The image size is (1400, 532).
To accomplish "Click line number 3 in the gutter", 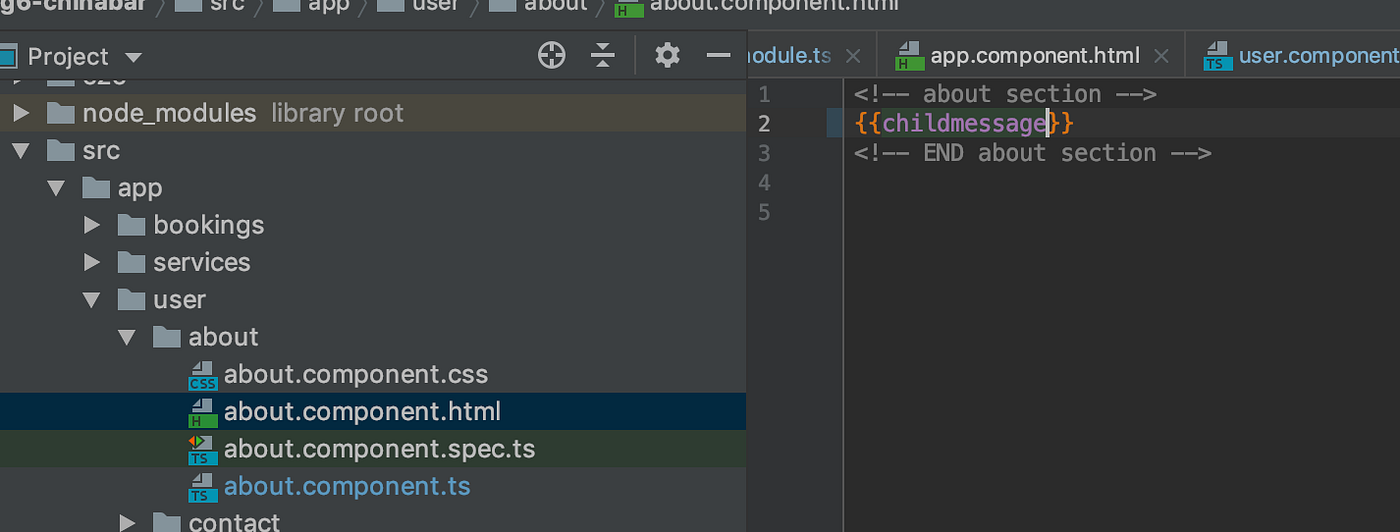I will click(x=764, y=153).
